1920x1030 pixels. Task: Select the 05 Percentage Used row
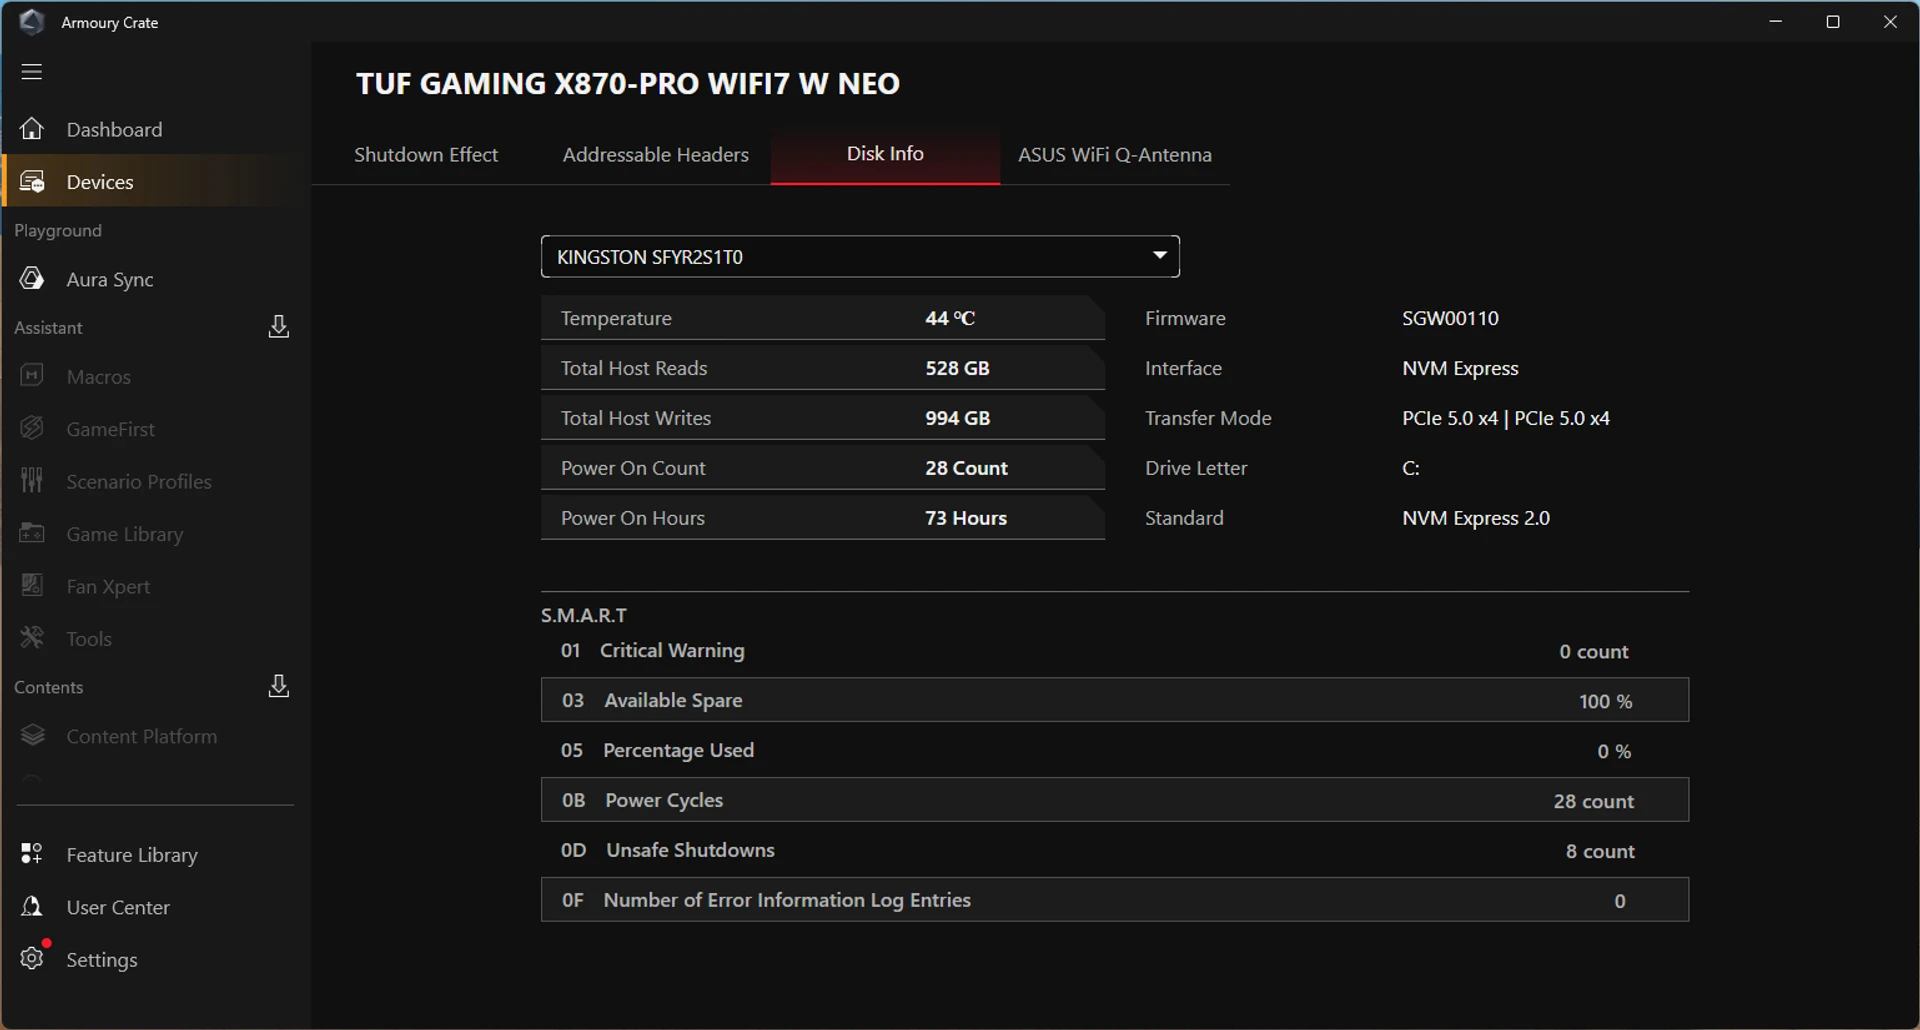pyautogui.click(x=1115, y=751)
